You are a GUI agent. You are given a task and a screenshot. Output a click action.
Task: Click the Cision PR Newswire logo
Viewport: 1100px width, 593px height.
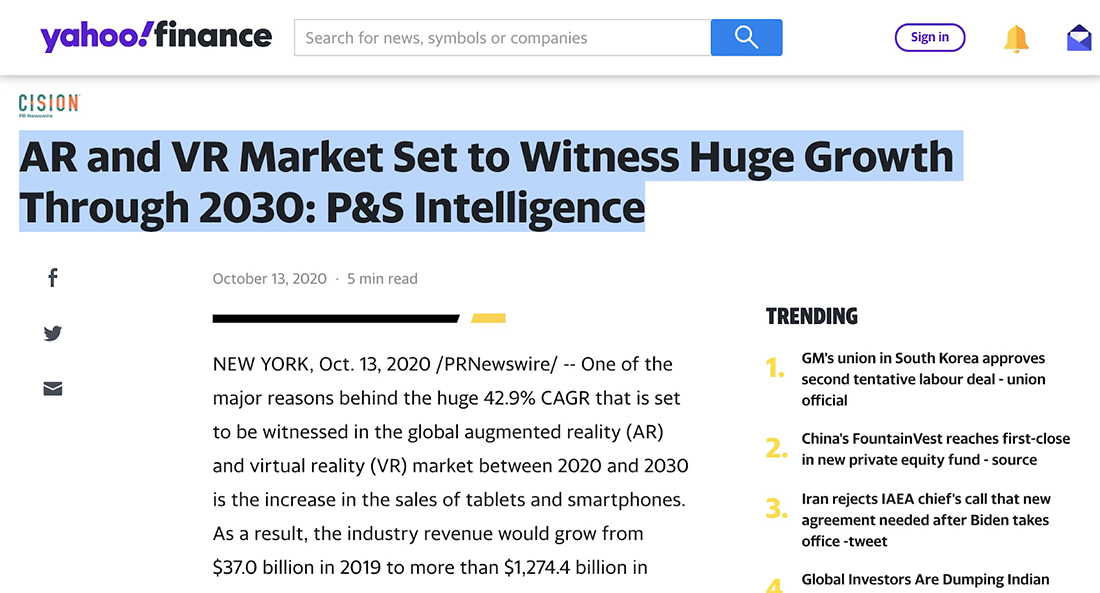(48, 104)
